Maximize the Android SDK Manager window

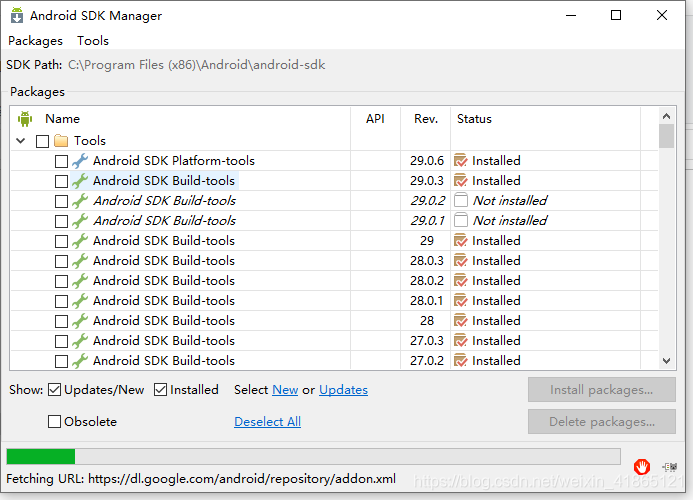[616, 15]
